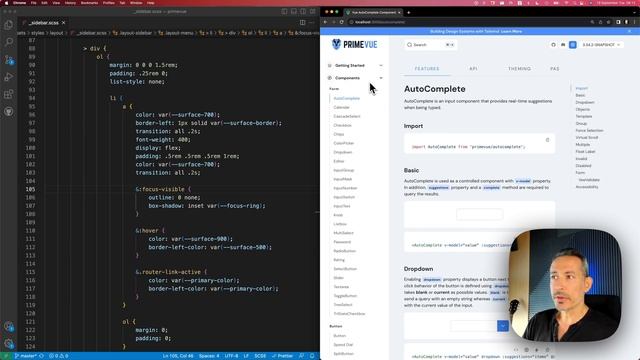Image resolution: width=640 pixels, height=360 pixels.
Task: Click layout-sidebar in the breadcrumb
Action: (137, 33)
